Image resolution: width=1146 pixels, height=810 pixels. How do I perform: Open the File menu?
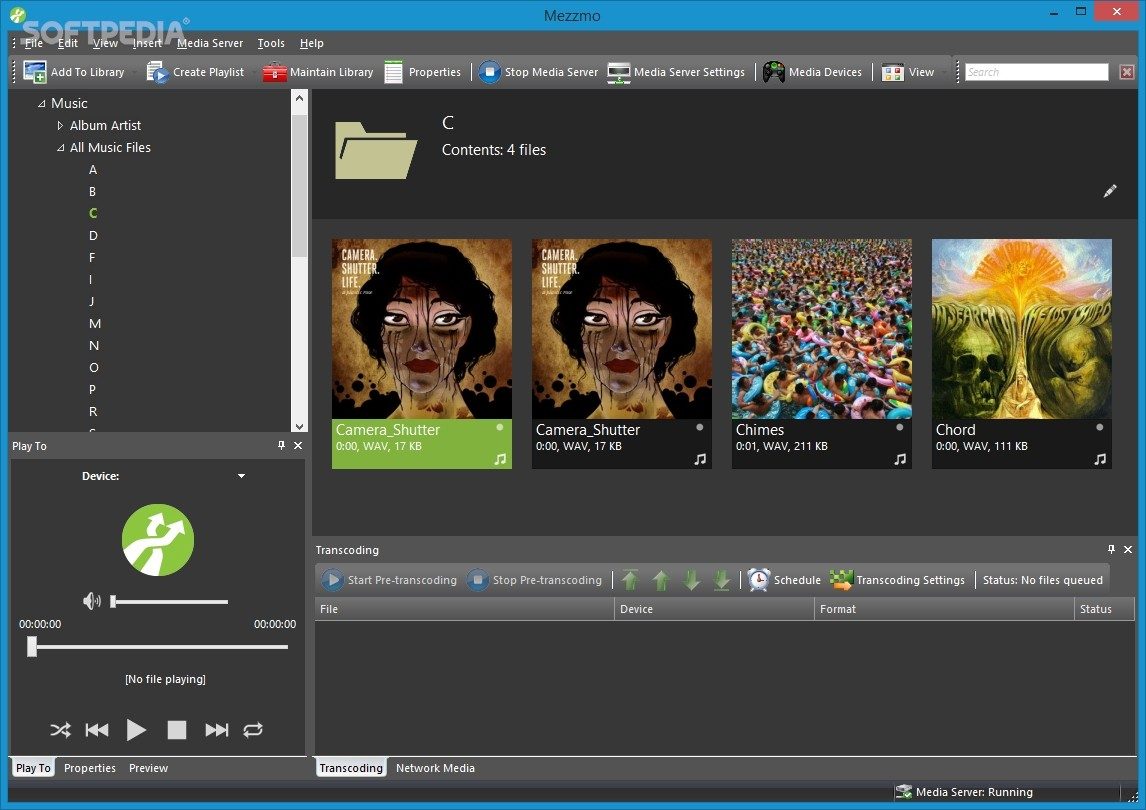(34, 43)
